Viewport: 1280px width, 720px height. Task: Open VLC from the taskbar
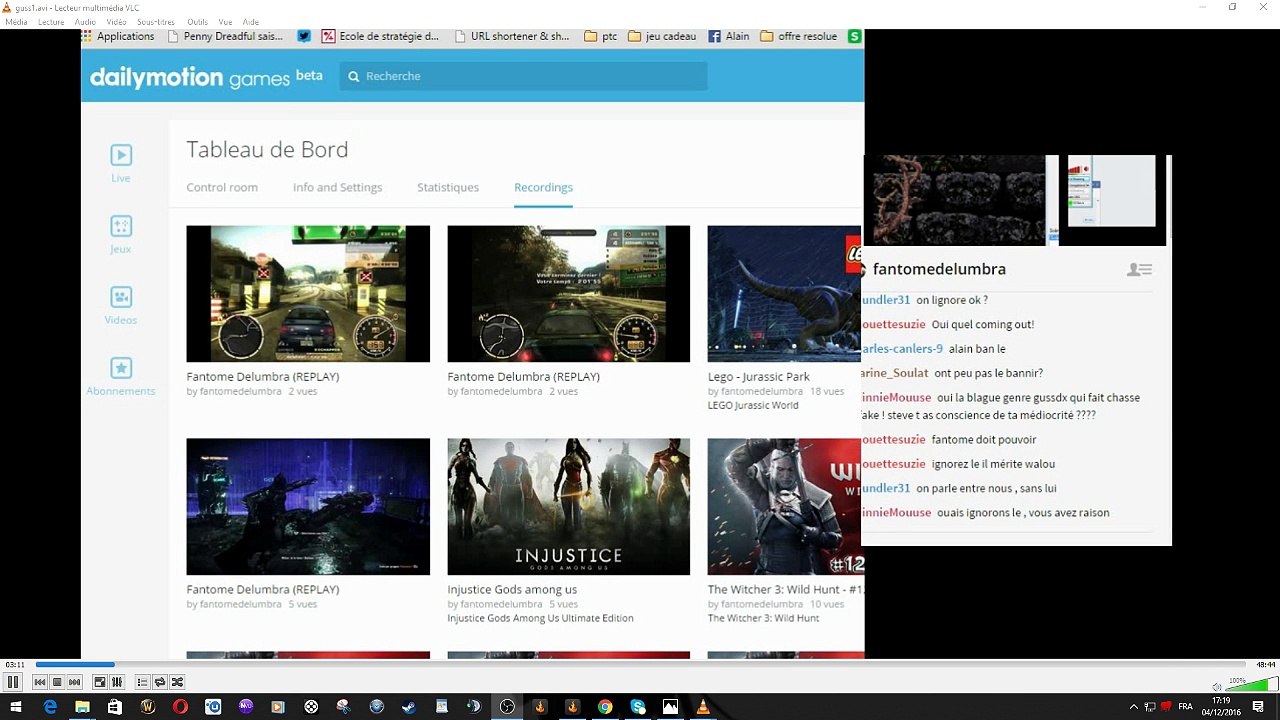click(703, 707)
